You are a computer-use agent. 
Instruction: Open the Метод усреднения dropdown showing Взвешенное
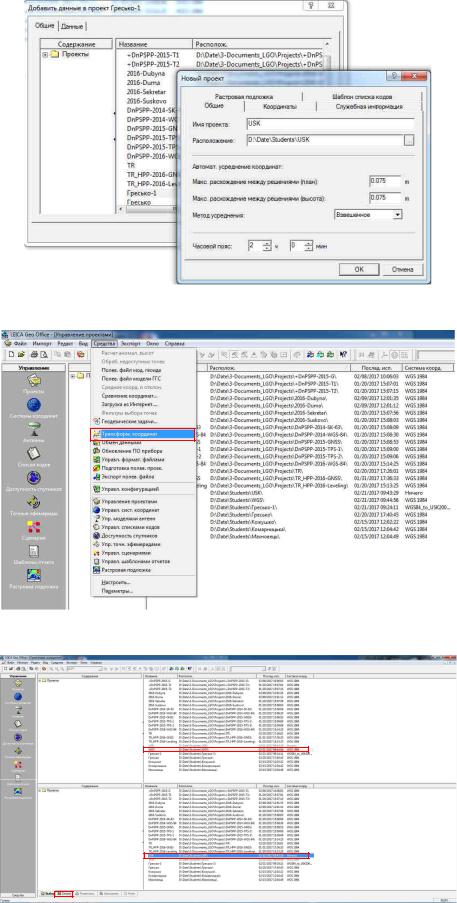click(368, 214)
